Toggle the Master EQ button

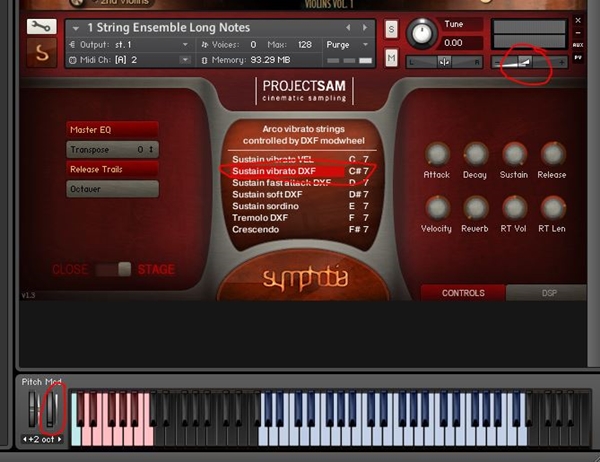(112, 130)
